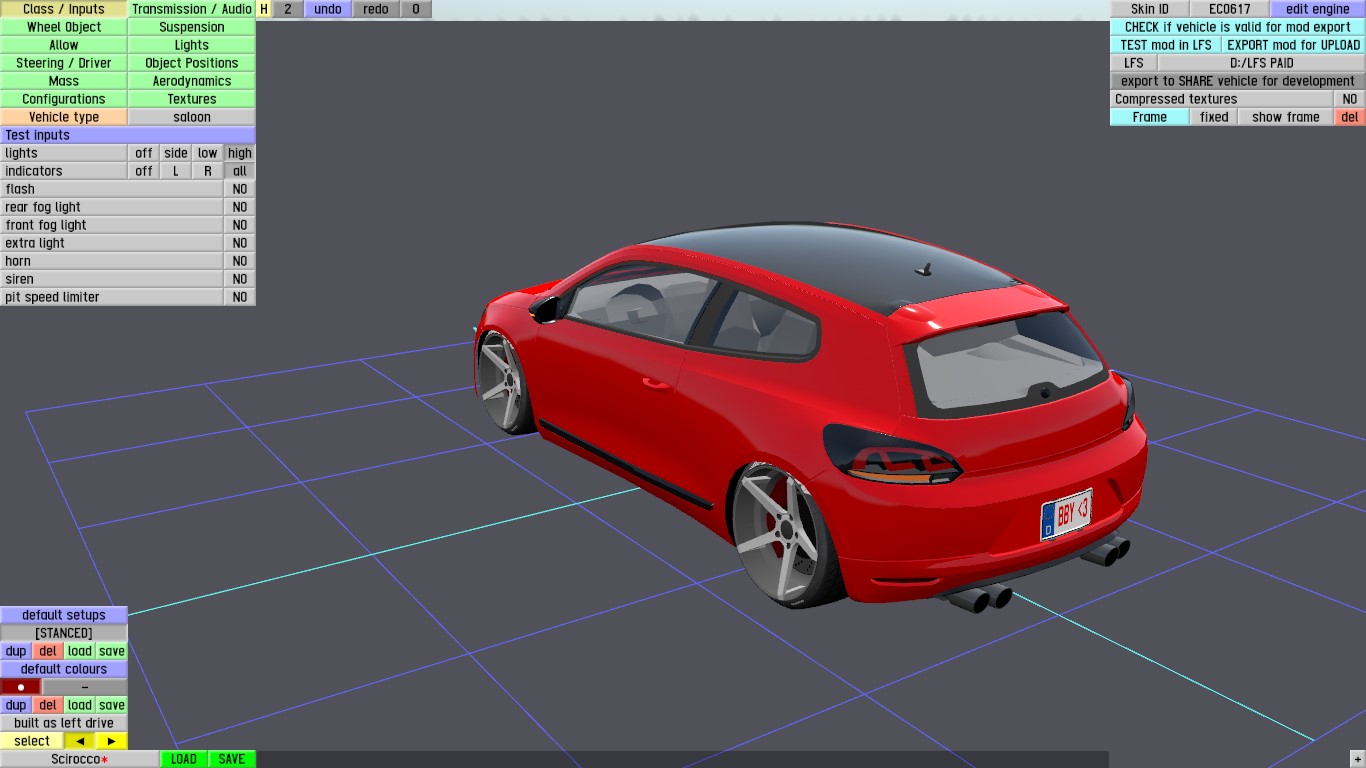The height and width of the screenshot is (768, 1366).
Task: Save the default setup
Action: (x=112, y=651)
